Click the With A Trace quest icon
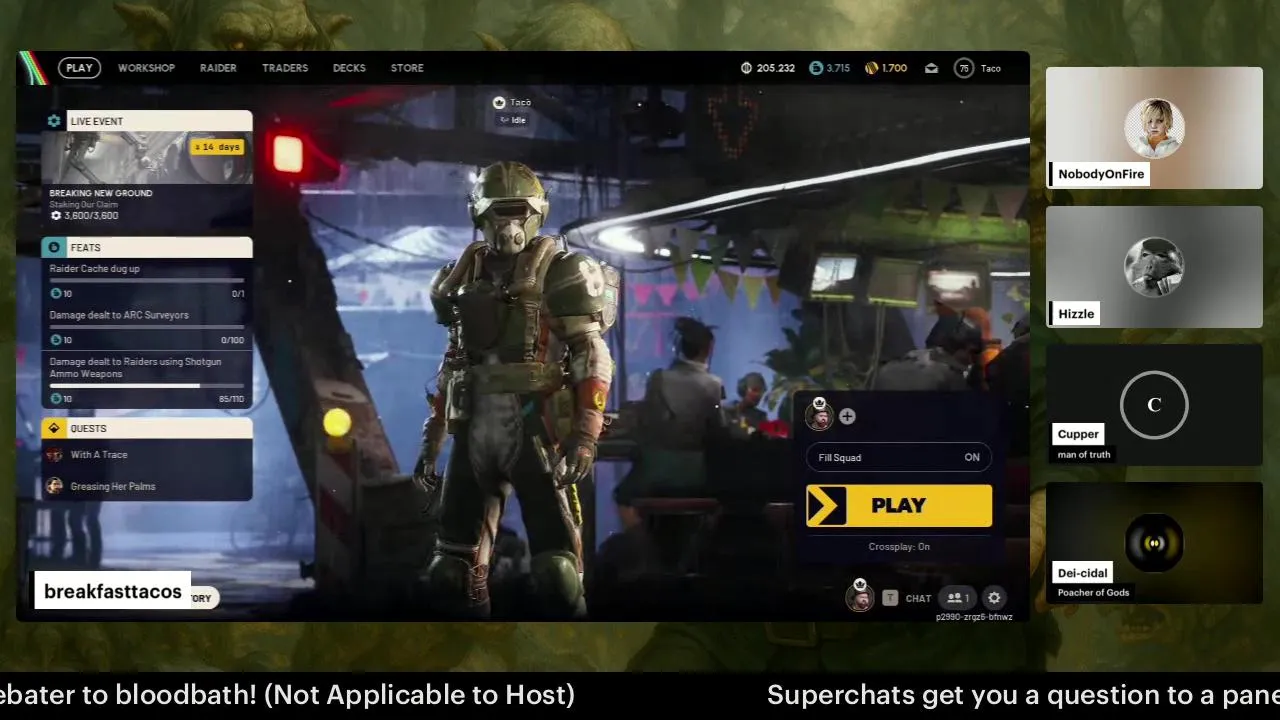This screenshot has height=720, width=1280. 55,455
